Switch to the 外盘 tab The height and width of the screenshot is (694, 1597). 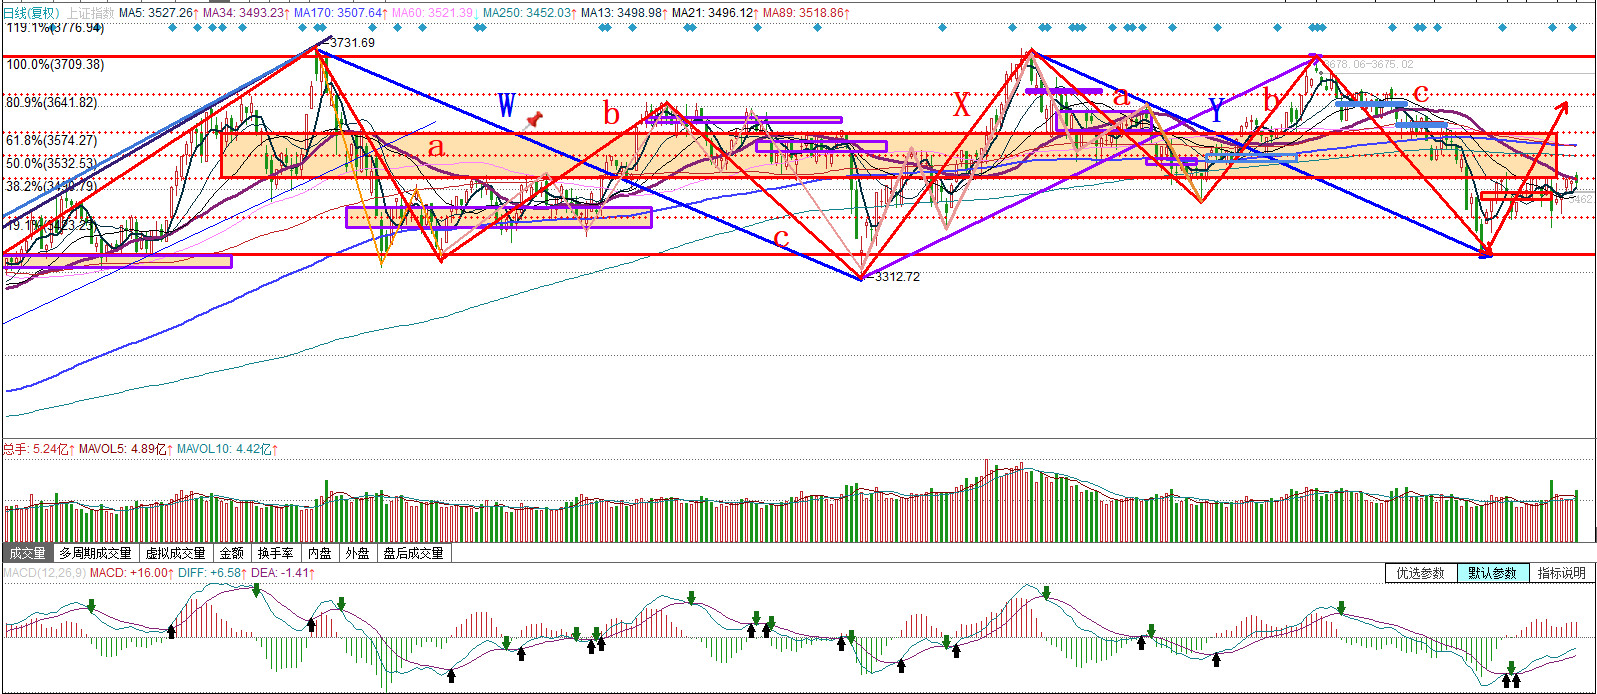pyautogui.click(x=357, y=553)
